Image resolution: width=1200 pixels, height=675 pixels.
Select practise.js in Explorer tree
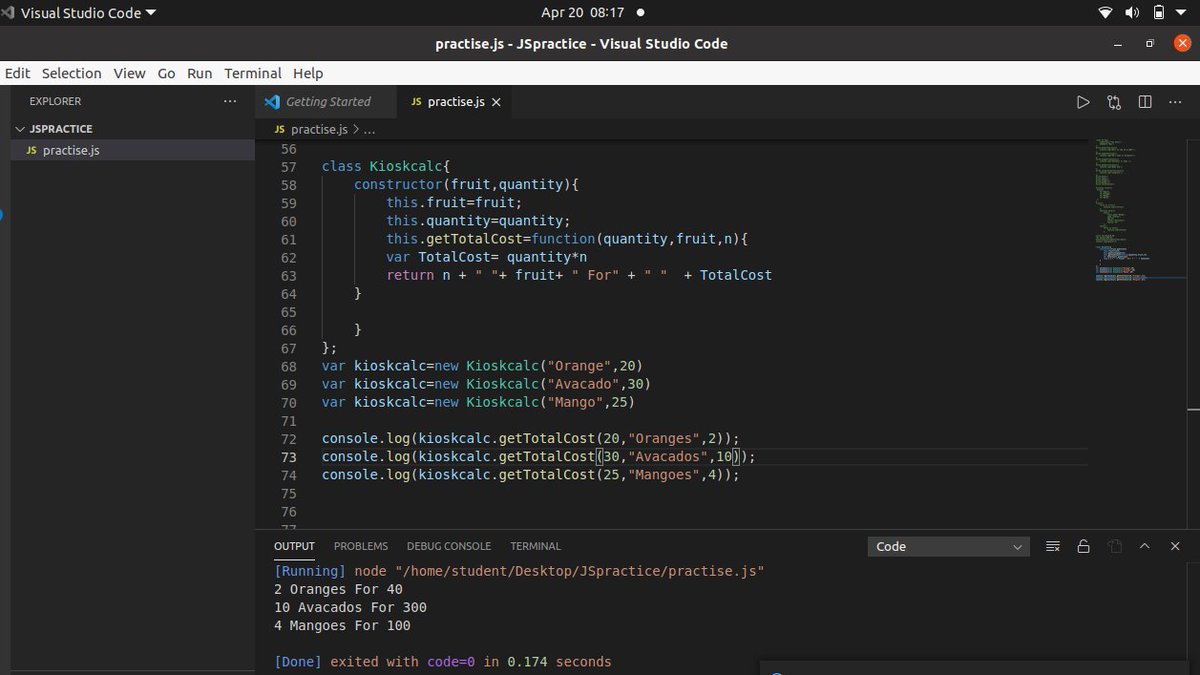[132, 150]
